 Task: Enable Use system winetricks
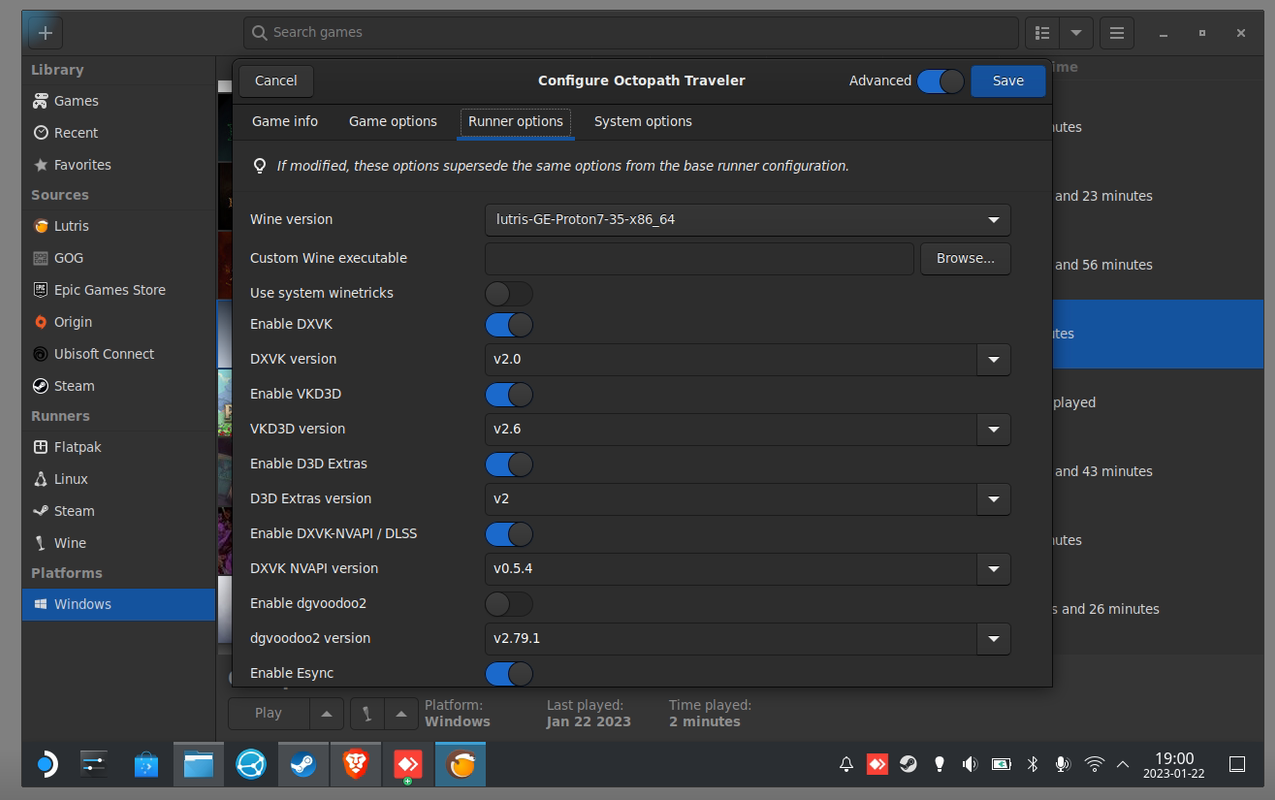tap(509, 294)
